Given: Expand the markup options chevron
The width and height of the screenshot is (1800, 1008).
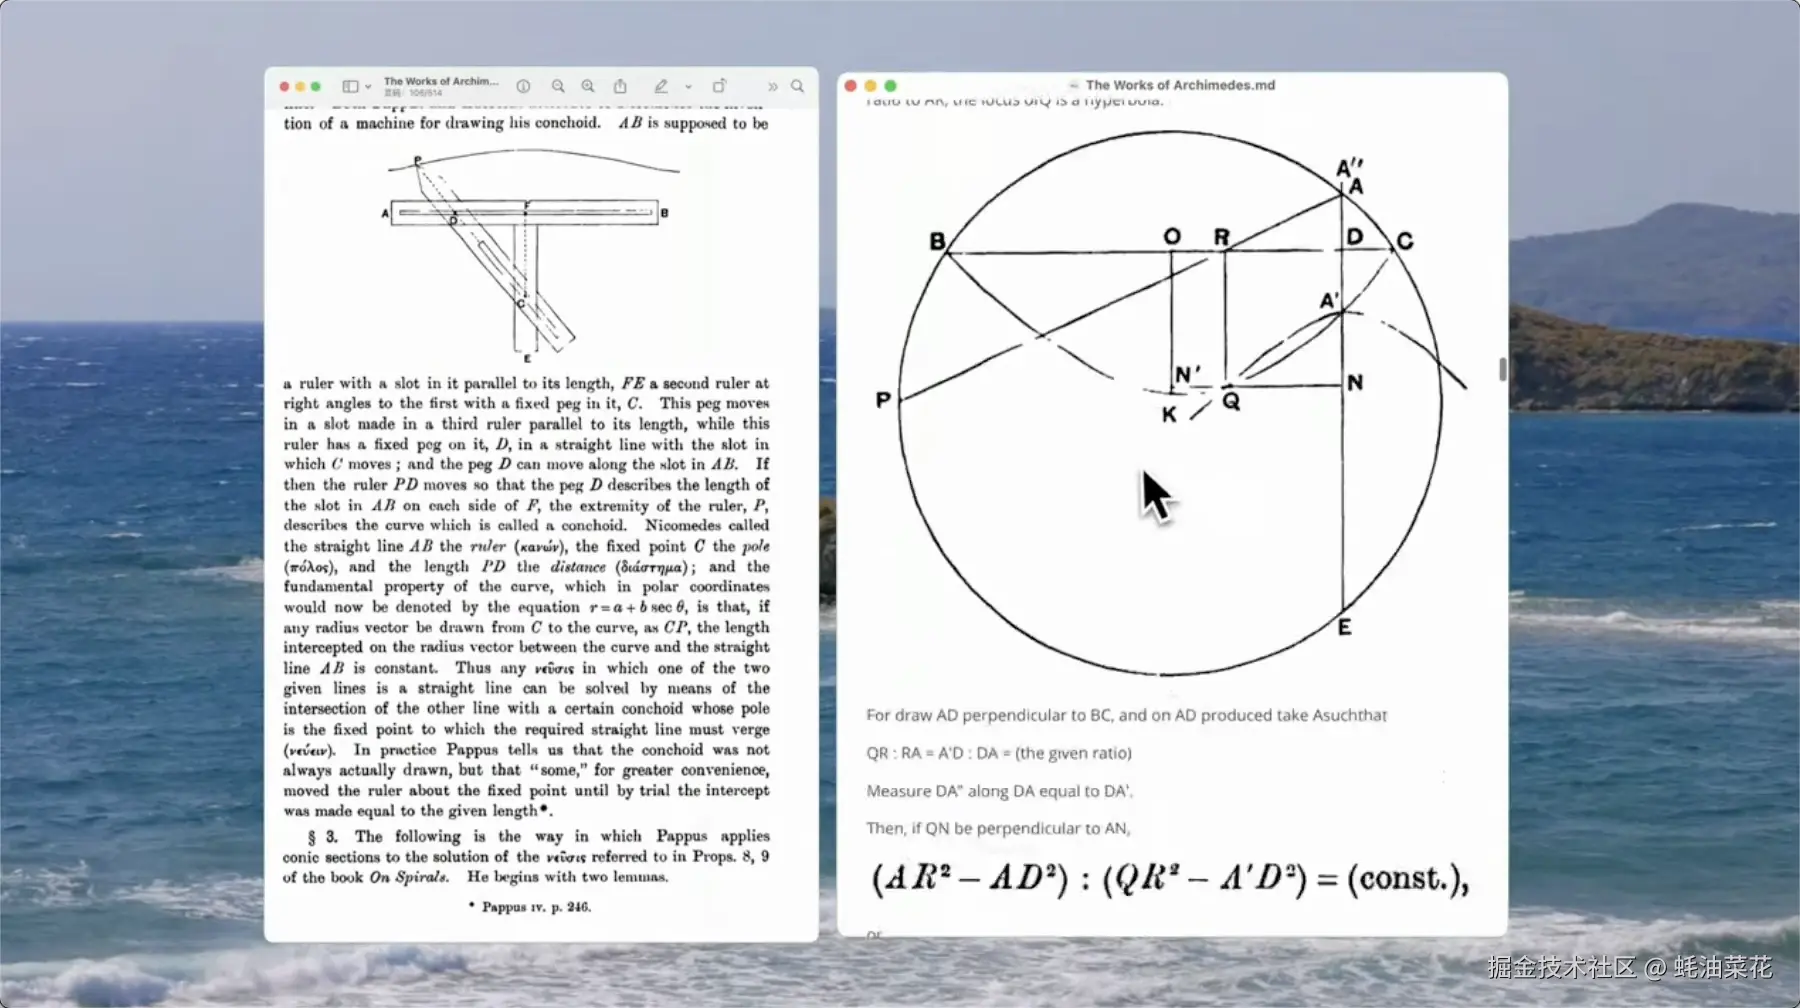Looking at the screenshot, I should point(688,87).
